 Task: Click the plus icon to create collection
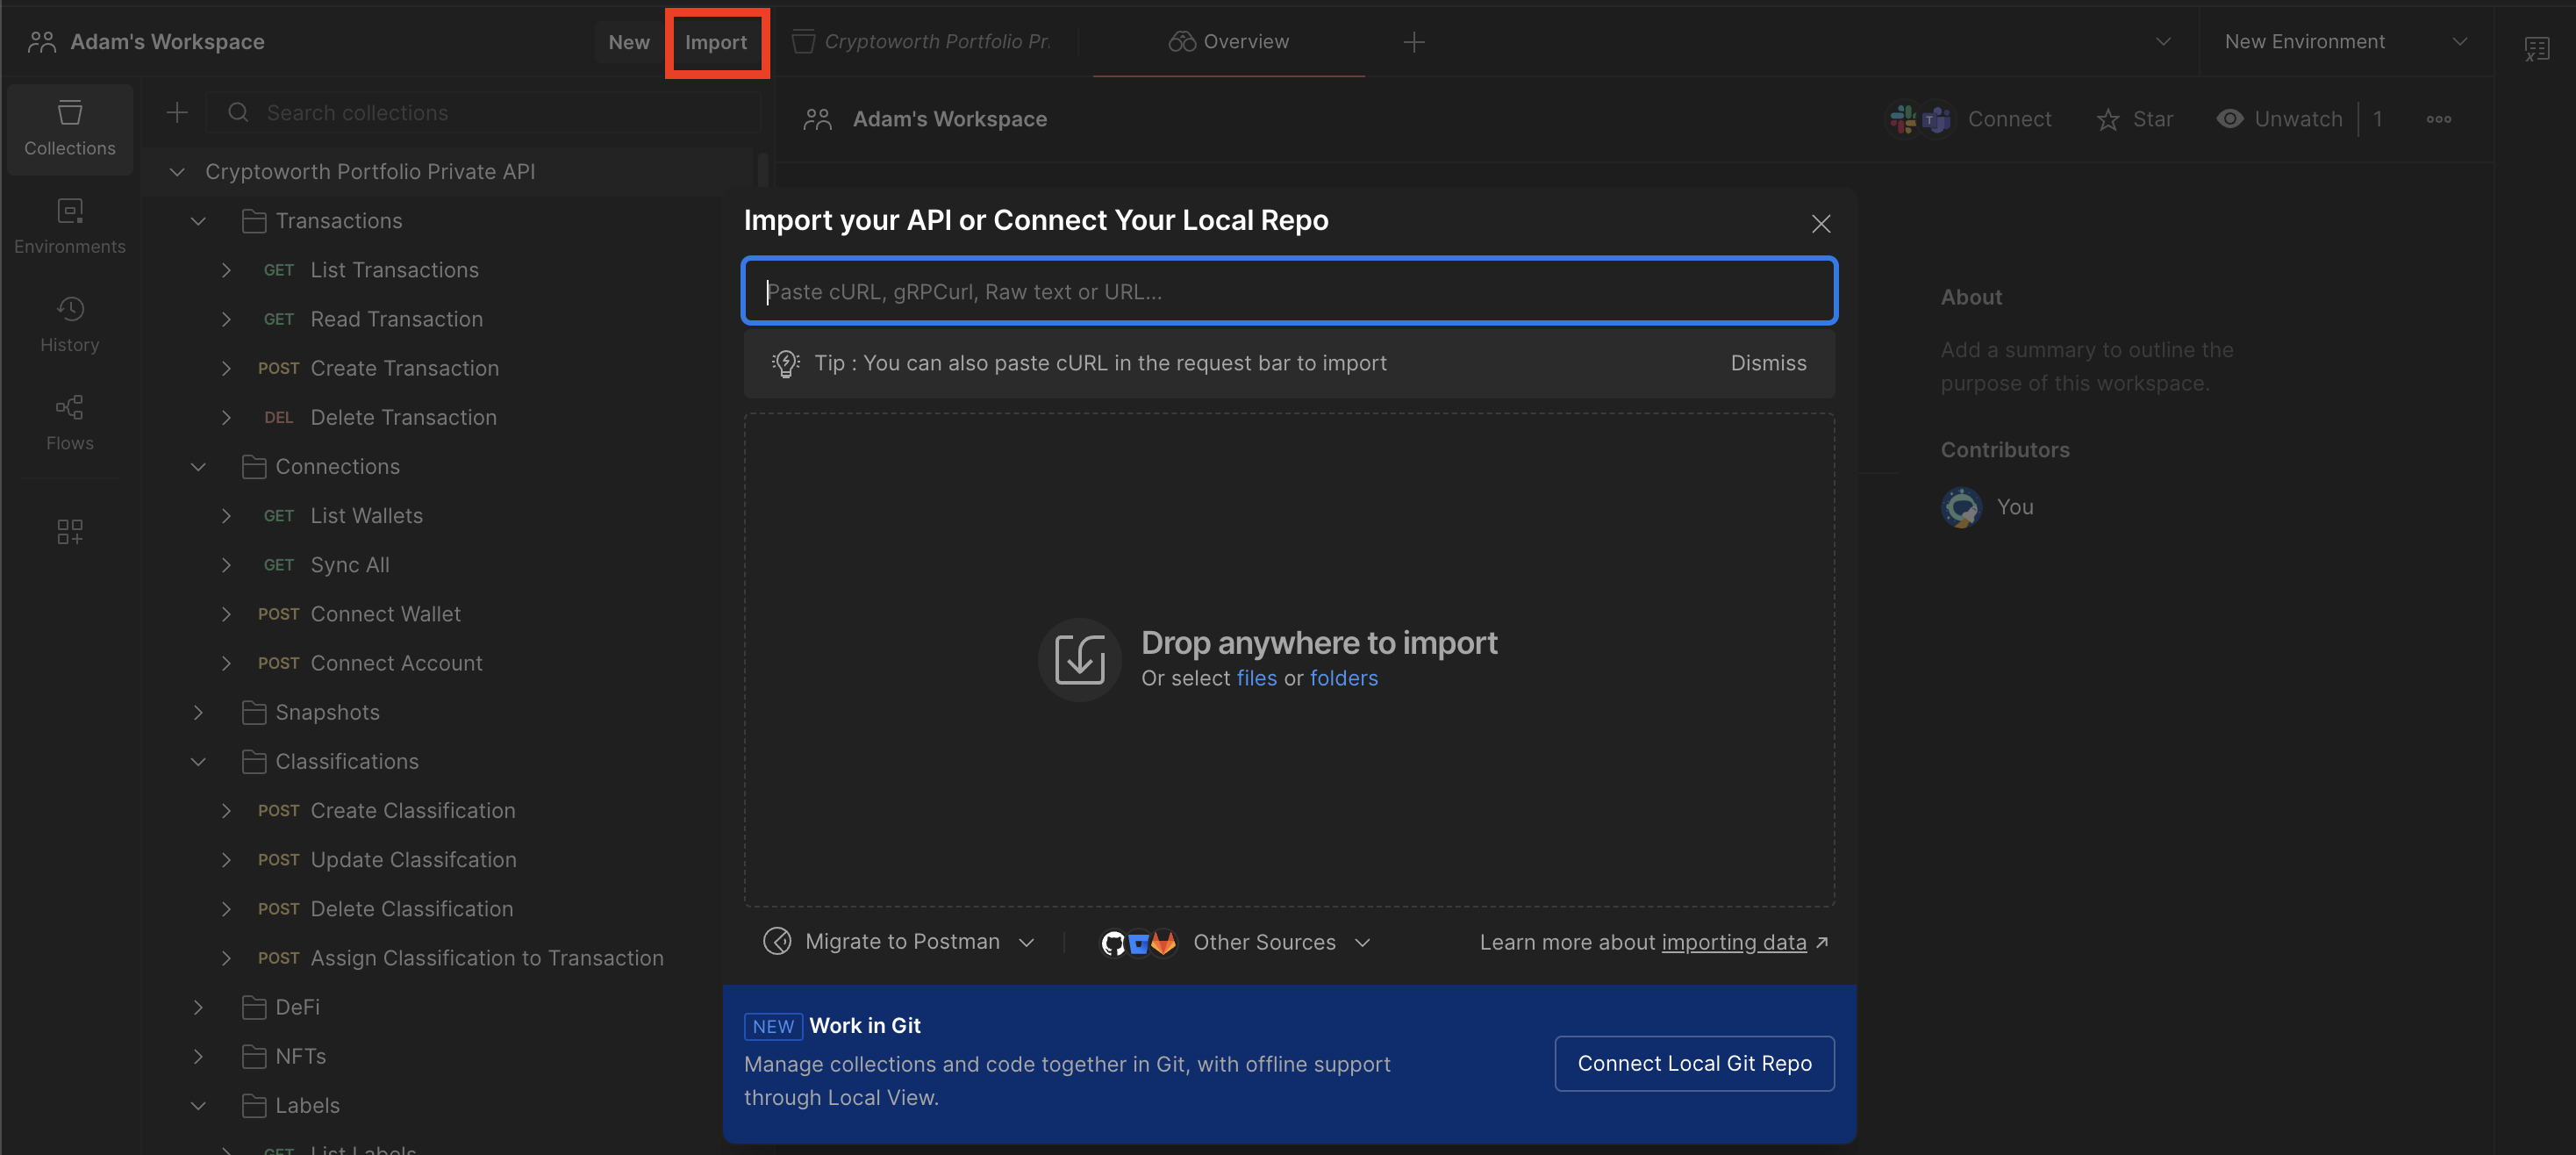click(176, 113)
